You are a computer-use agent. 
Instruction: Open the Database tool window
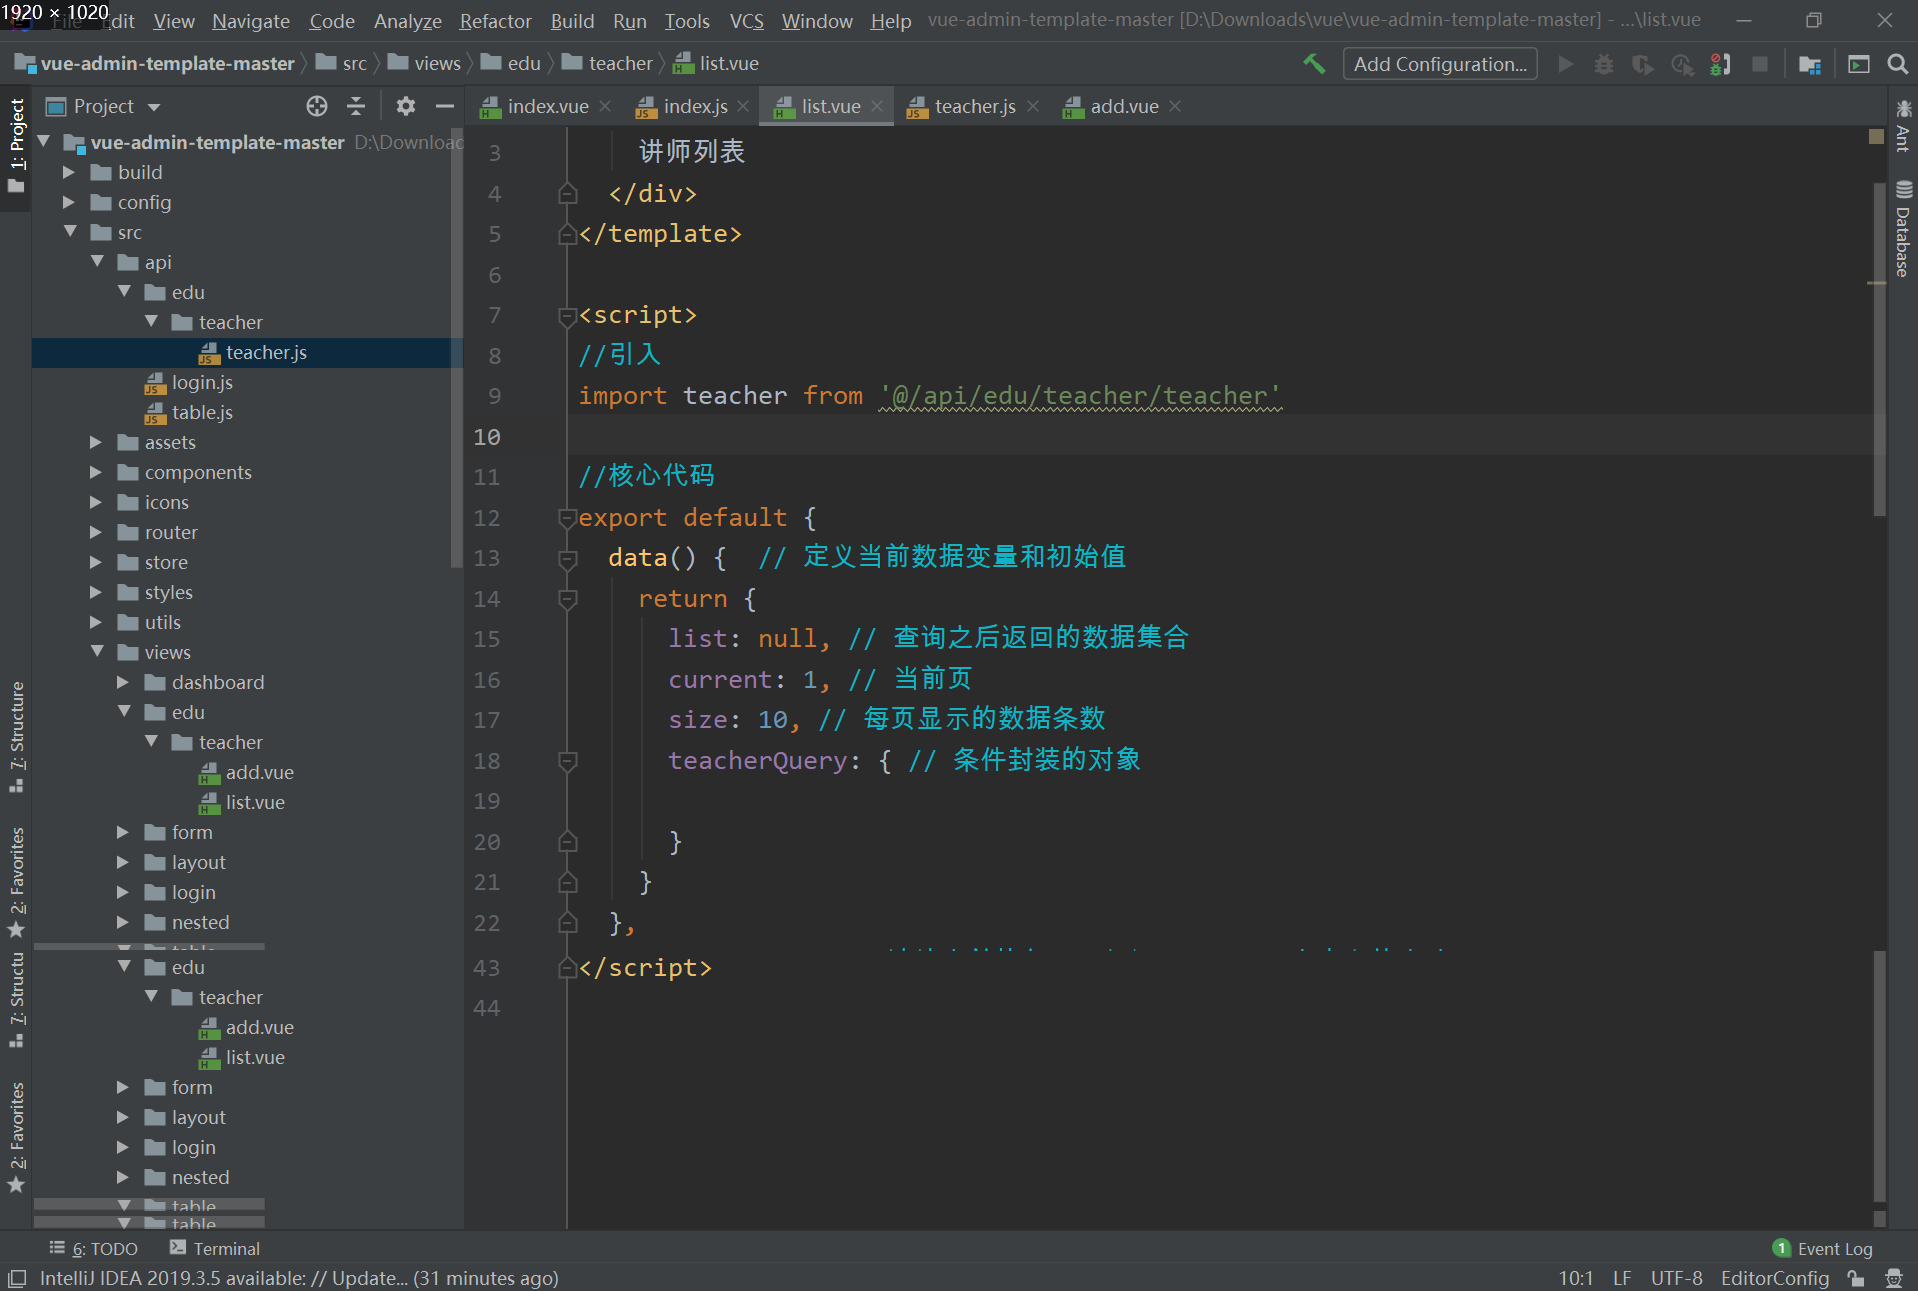pos(1903,230)
